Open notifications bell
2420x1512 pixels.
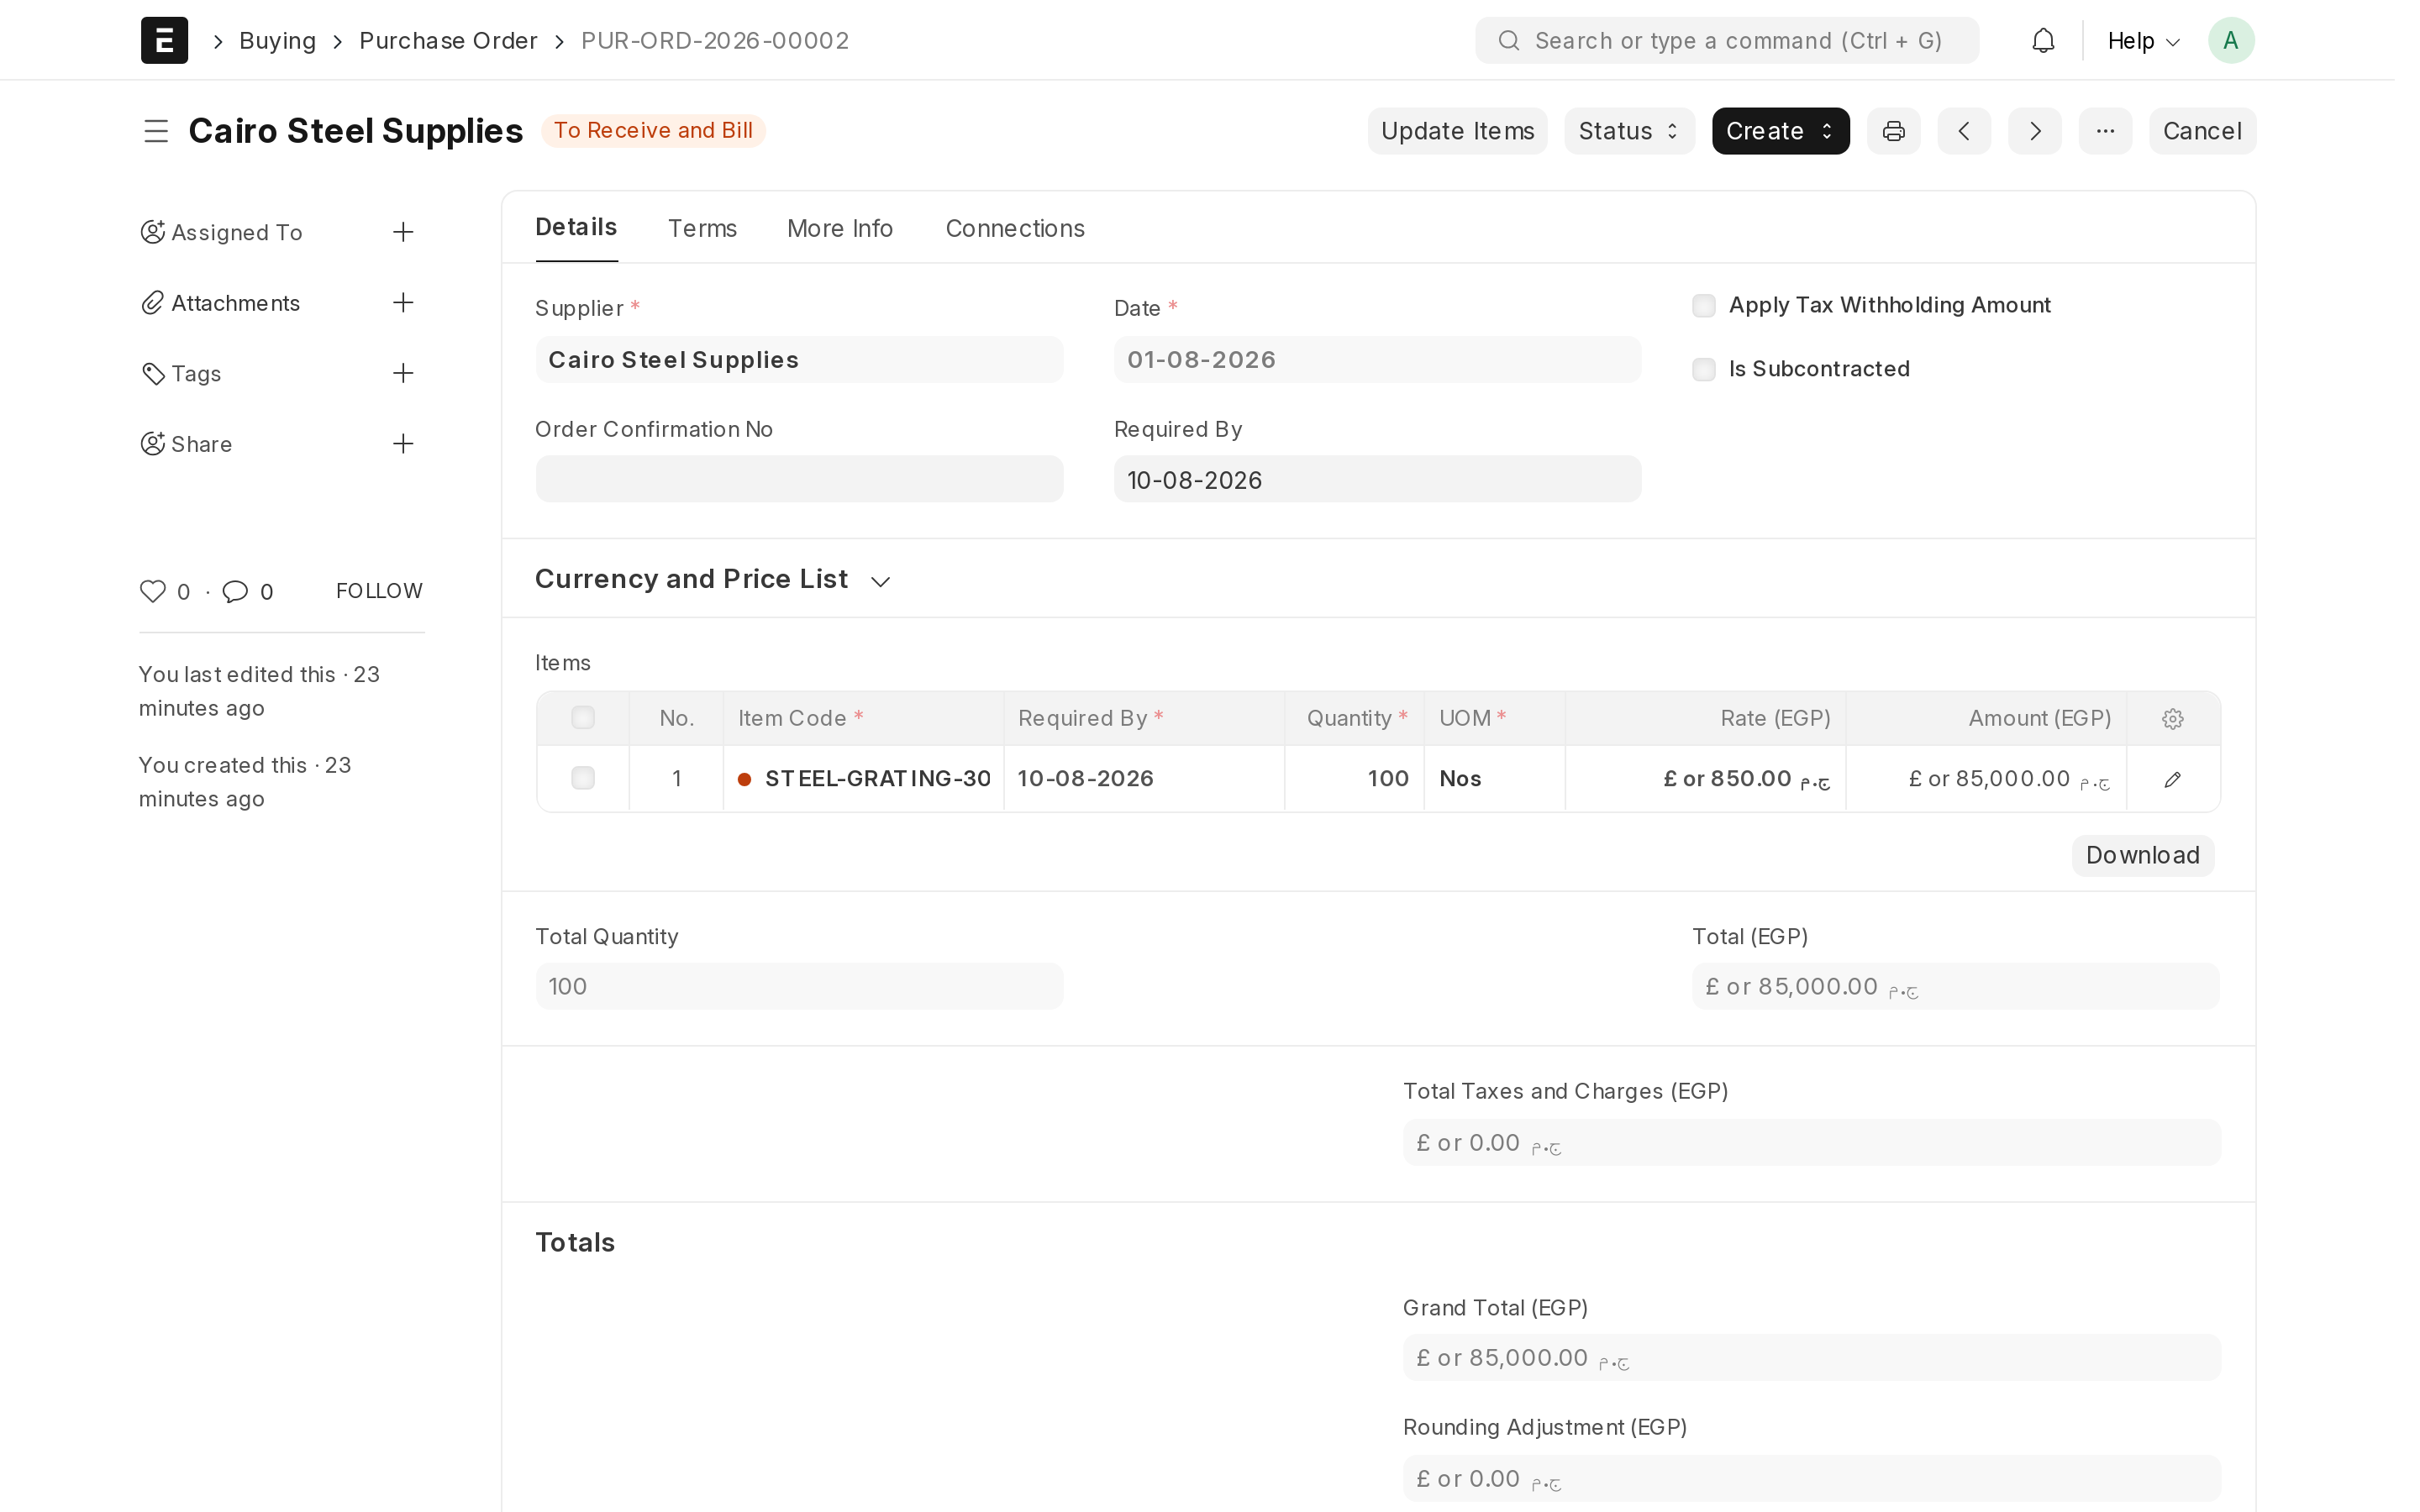[x=2043, y=40]
